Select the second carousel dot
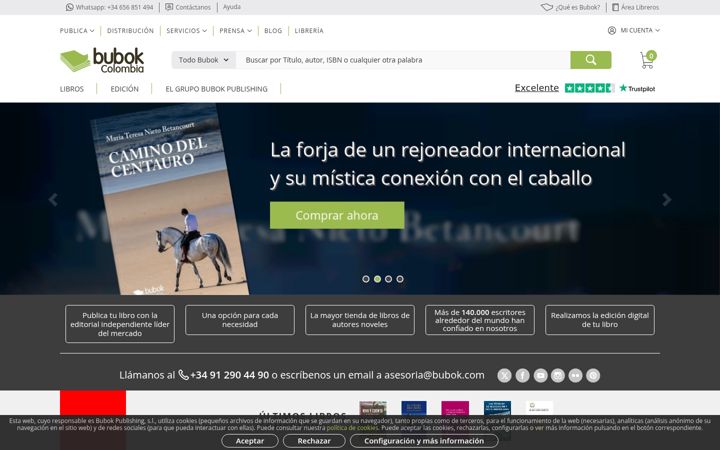This screenshot has width=720, height=450. pos(377,279)
